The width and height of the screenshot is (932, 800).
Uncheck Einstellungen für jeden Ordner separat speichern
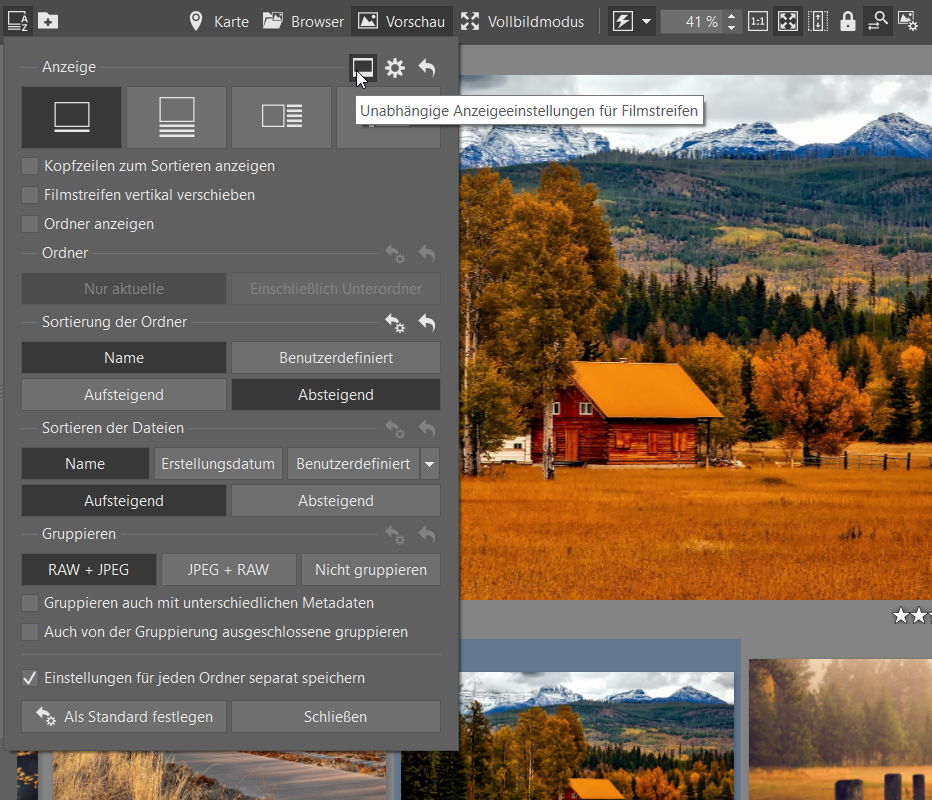point(30,678)
